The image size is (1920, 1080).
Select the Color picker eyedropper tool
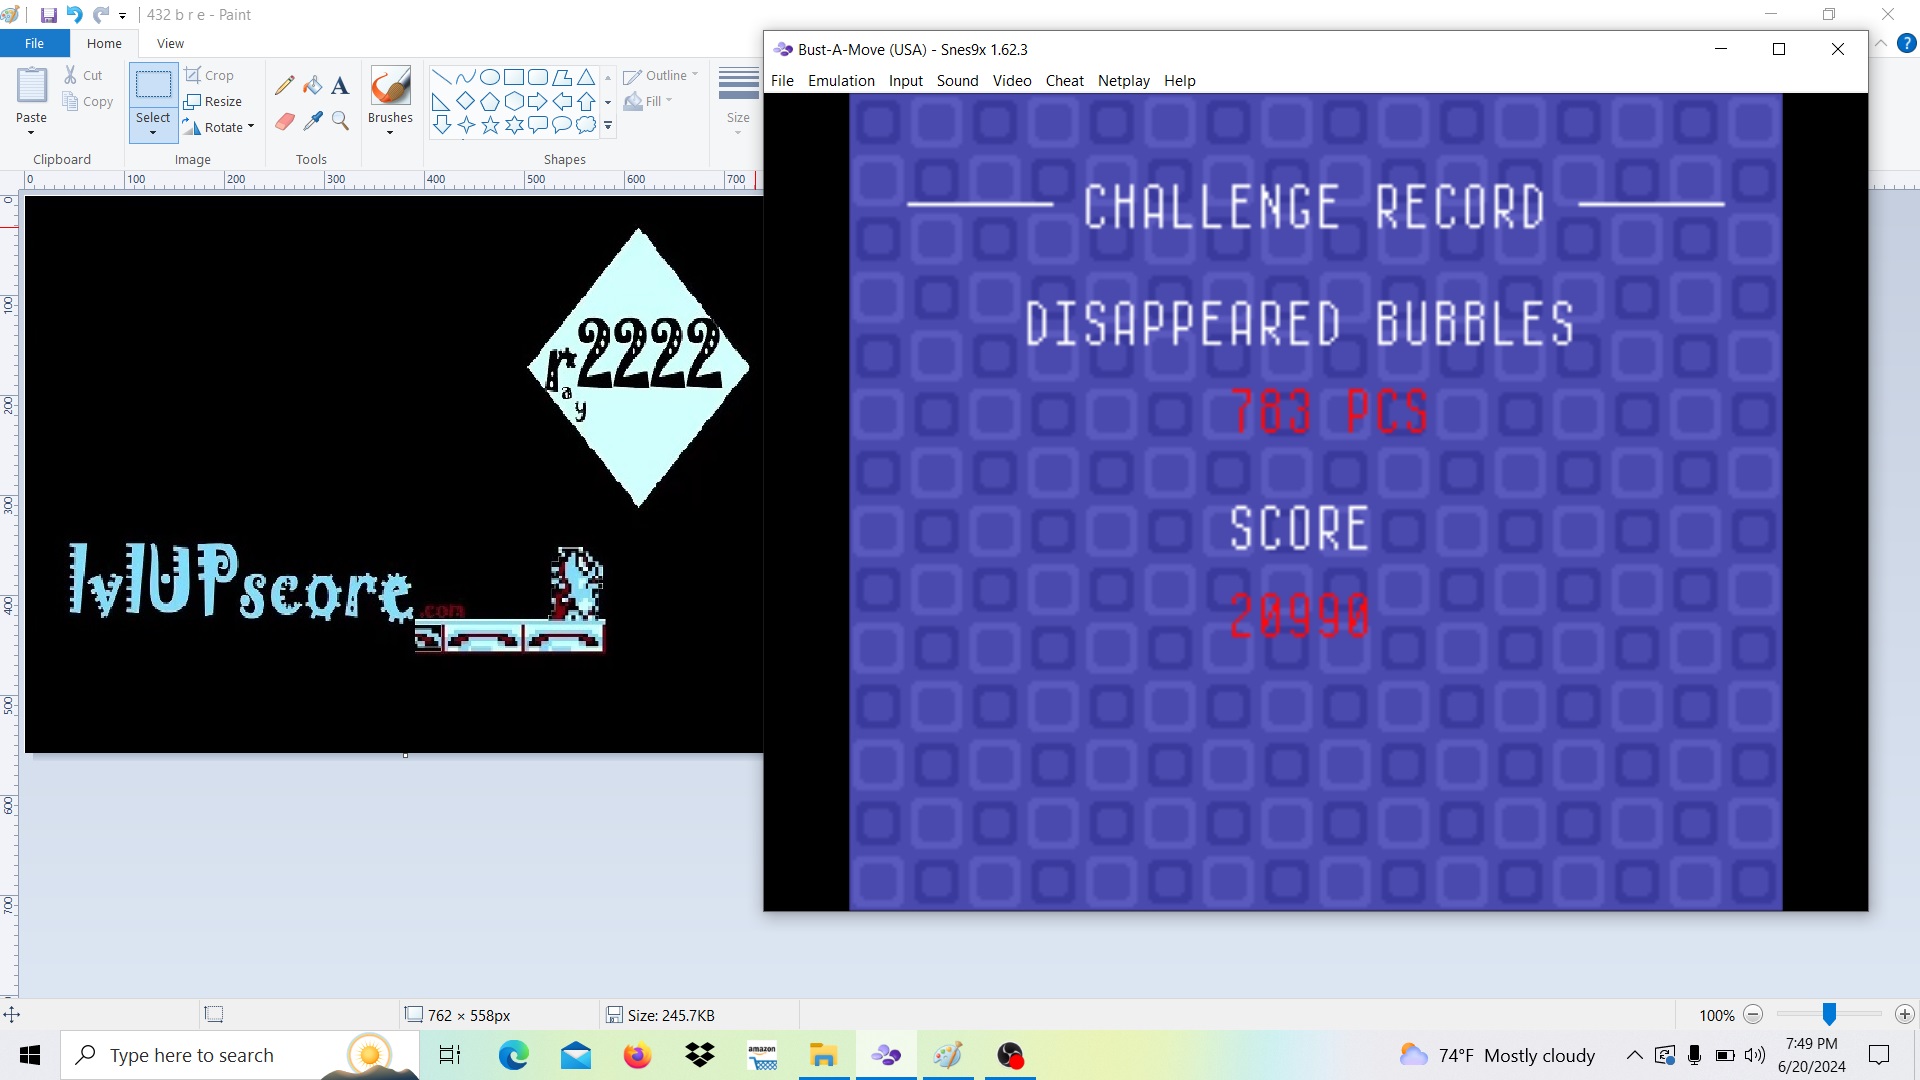point(313,121)
